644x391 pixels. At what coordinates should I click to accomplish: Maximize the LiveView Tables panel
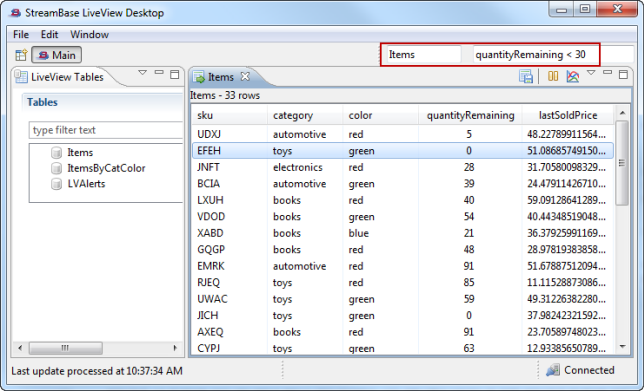175,74
